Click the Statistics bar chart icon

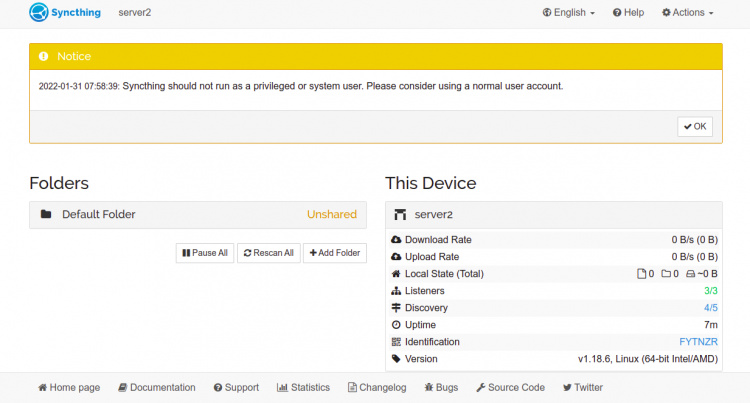[282, 387]
